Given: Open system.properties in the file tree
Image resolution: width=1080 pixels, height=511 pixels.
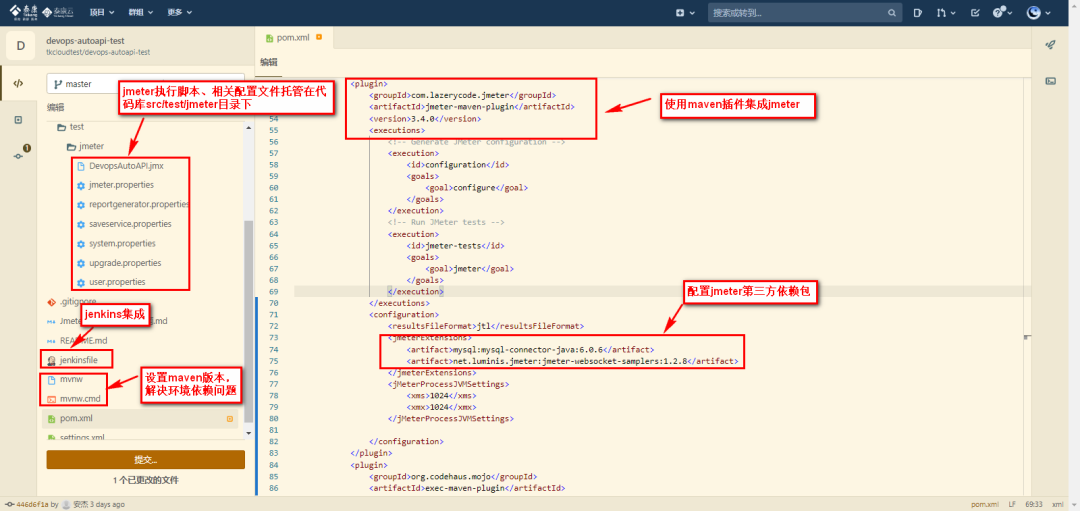Looking at the screenshot, I should [x=121, y=243].
